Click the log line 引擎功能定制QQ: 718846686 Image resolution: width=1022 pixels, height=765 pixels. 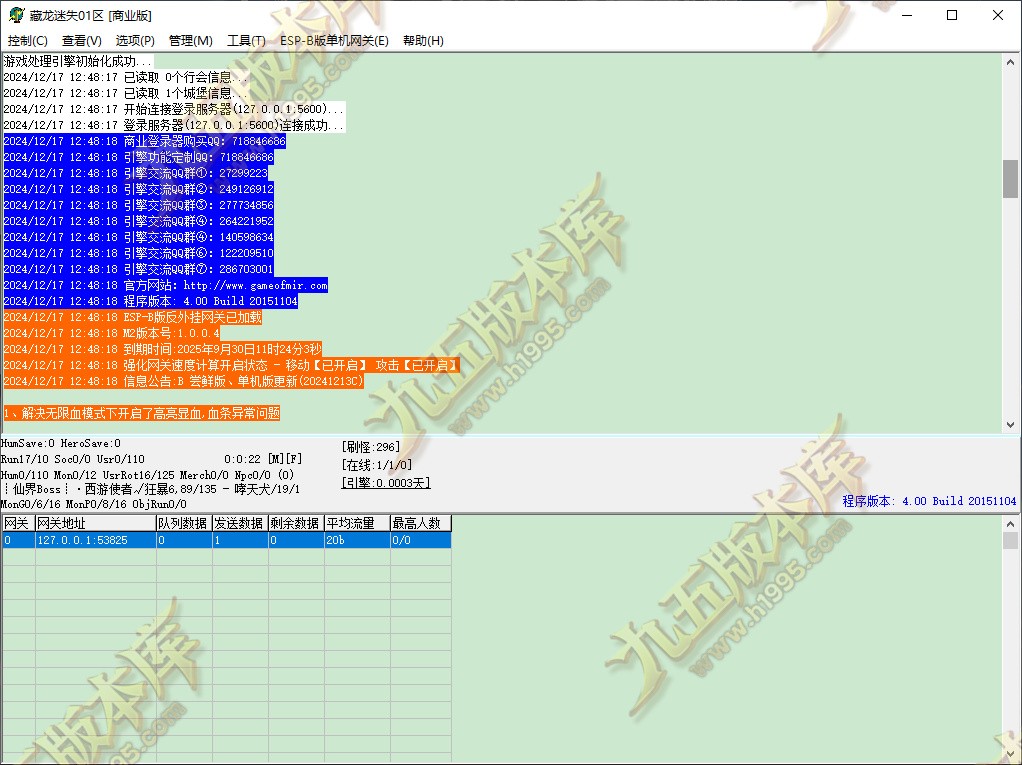(x=139, y=157)
